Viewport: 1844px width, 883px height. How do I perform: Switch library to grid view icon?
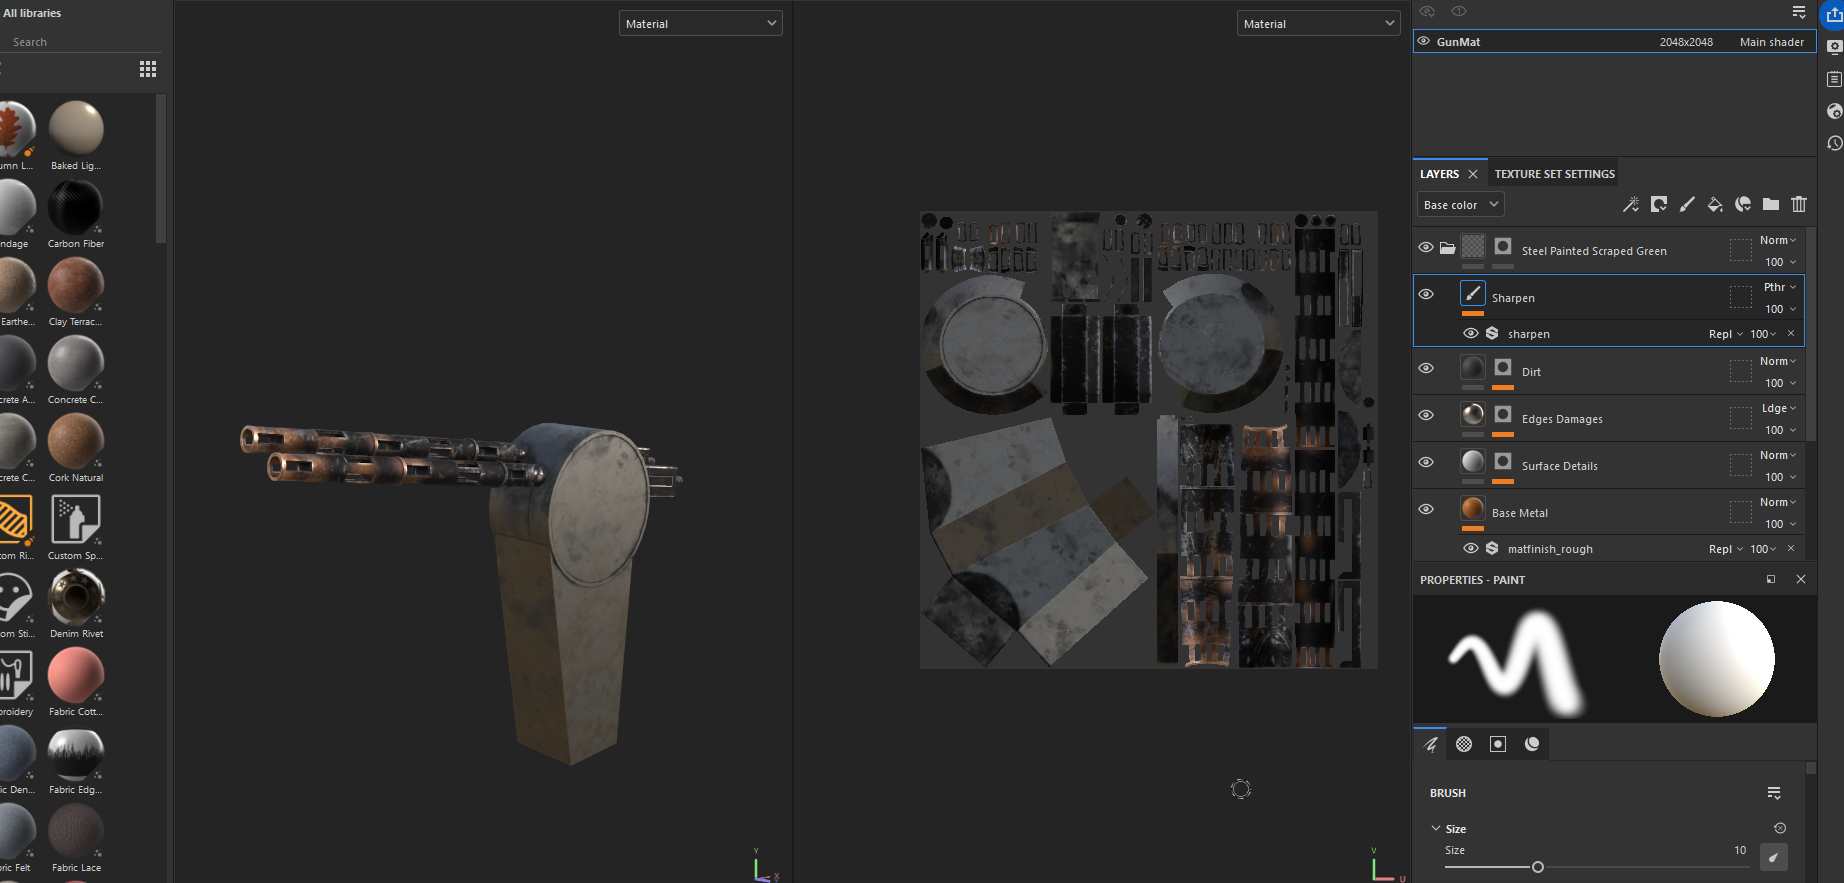pyautogui.click(x=148, y=69)
